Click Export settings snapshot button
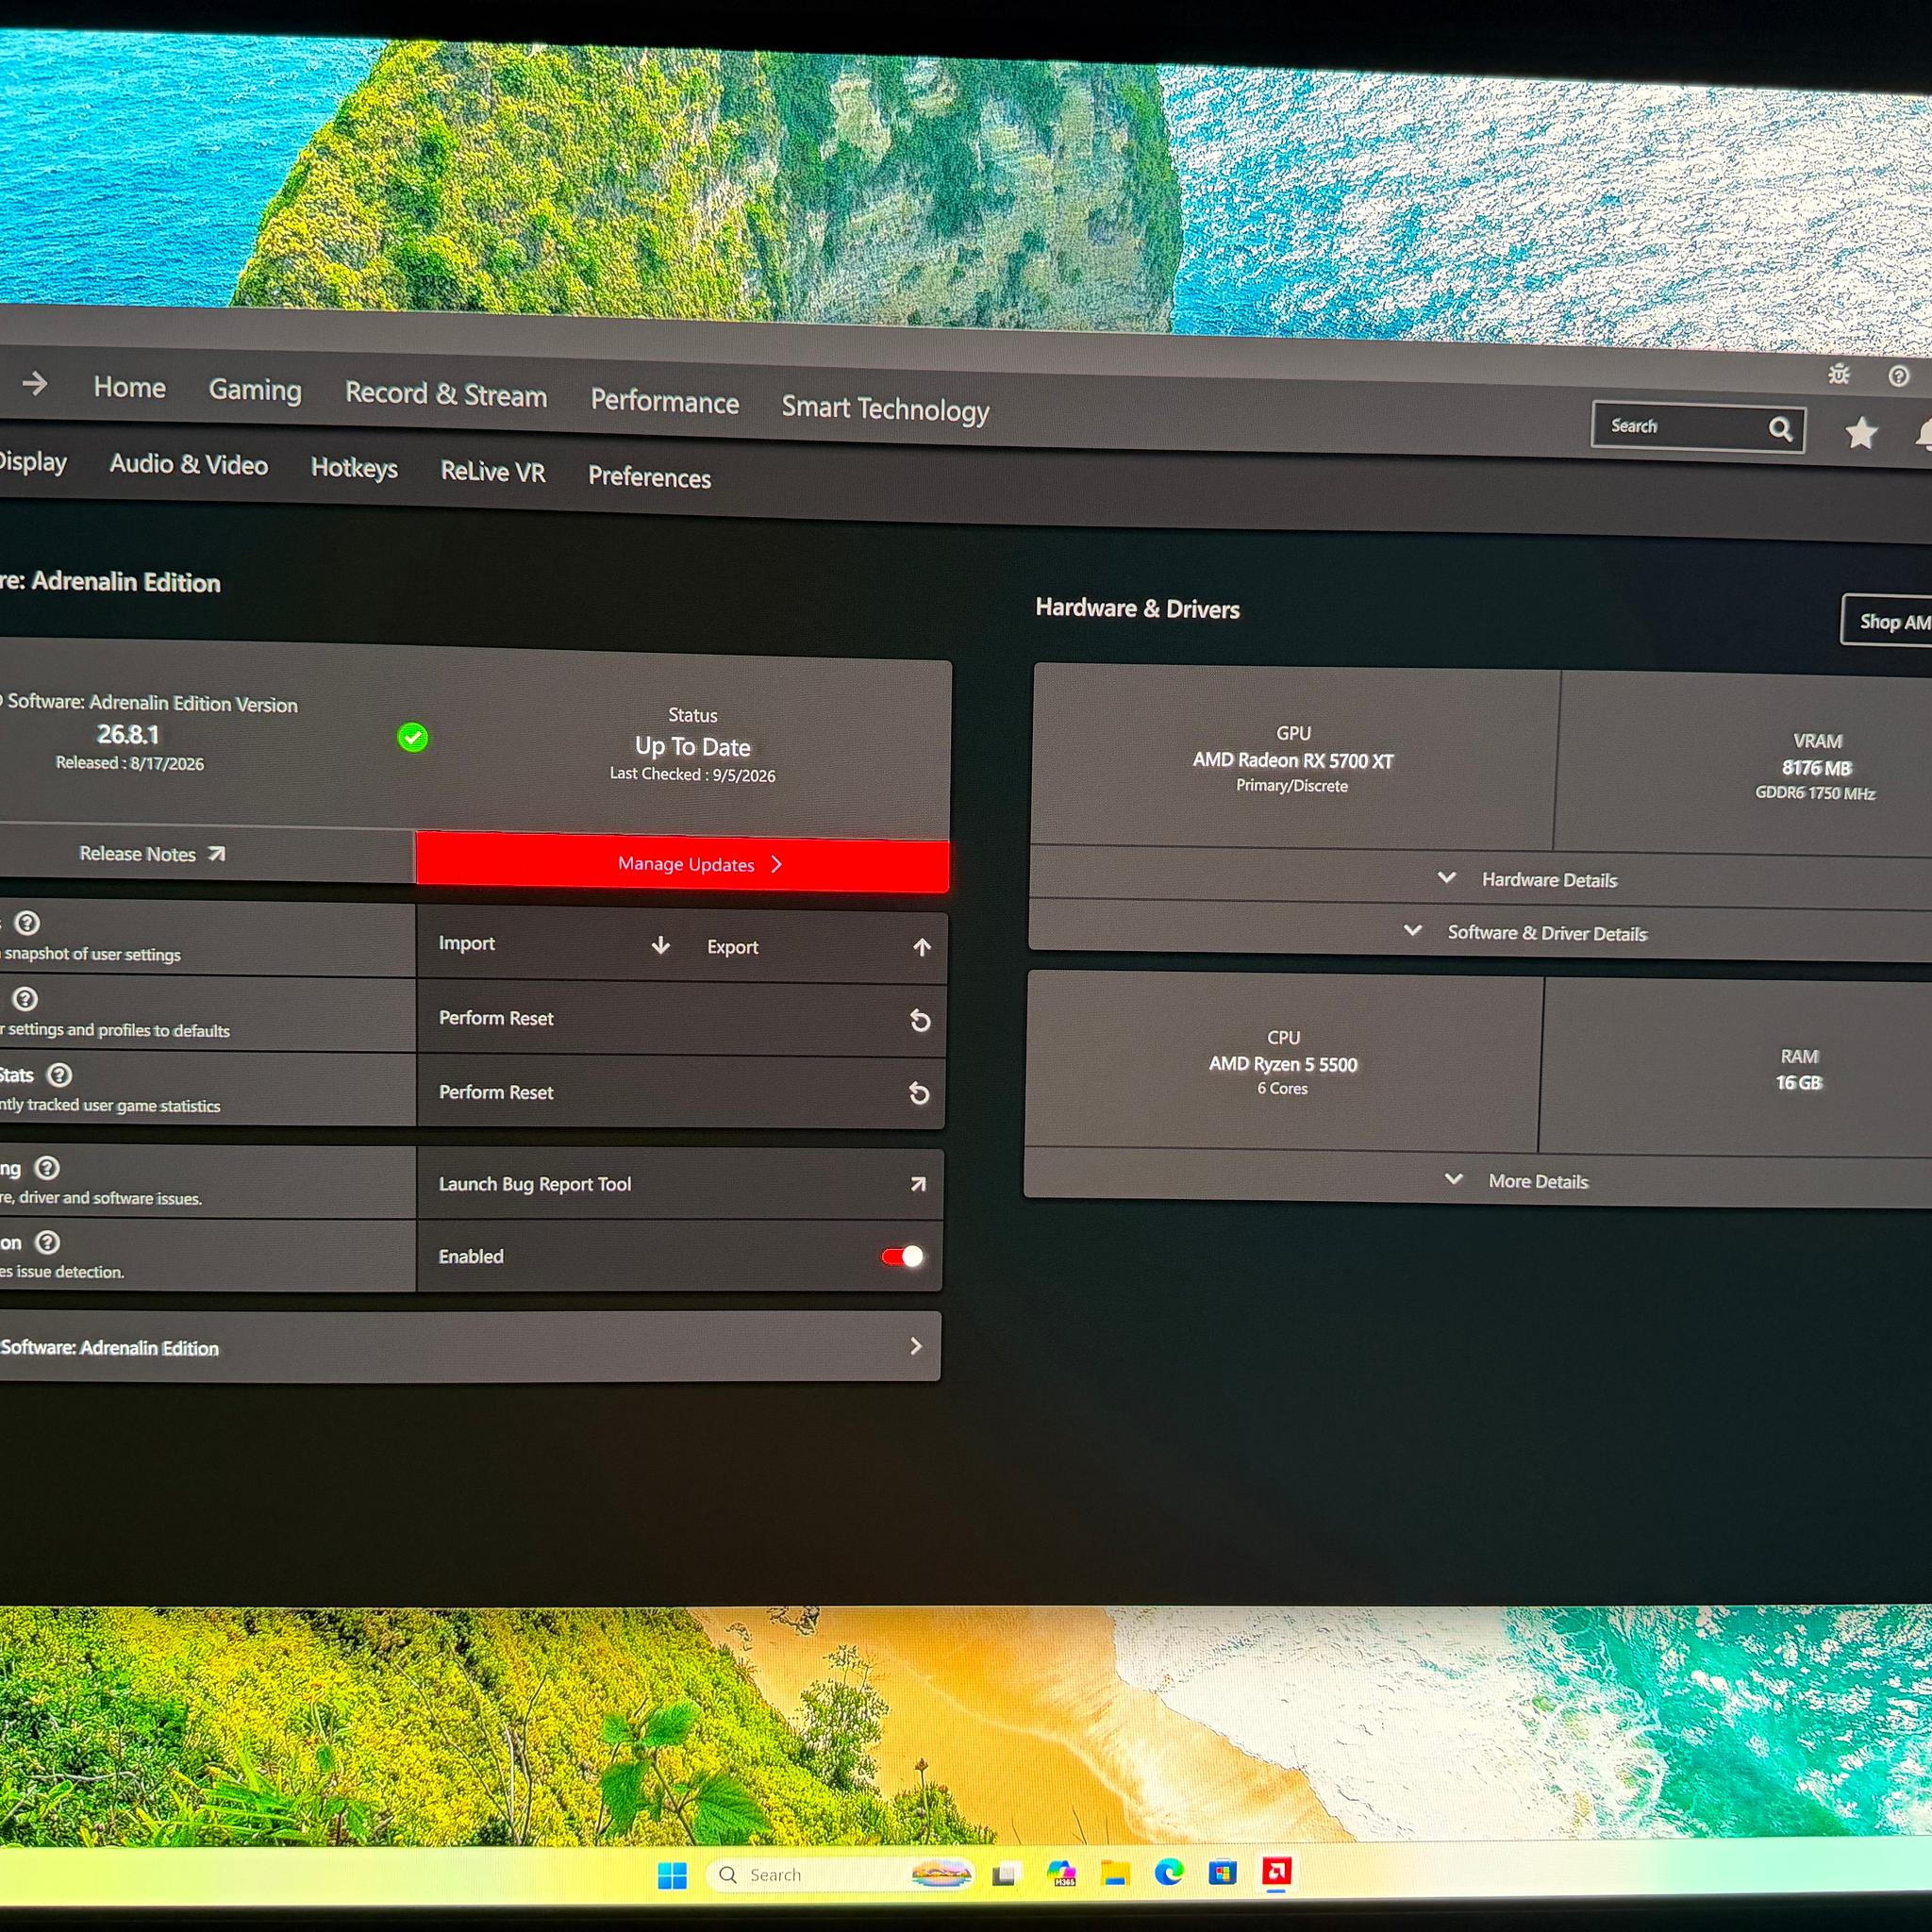This screenshot has width=1932, height=1932. tap(819, 946)
